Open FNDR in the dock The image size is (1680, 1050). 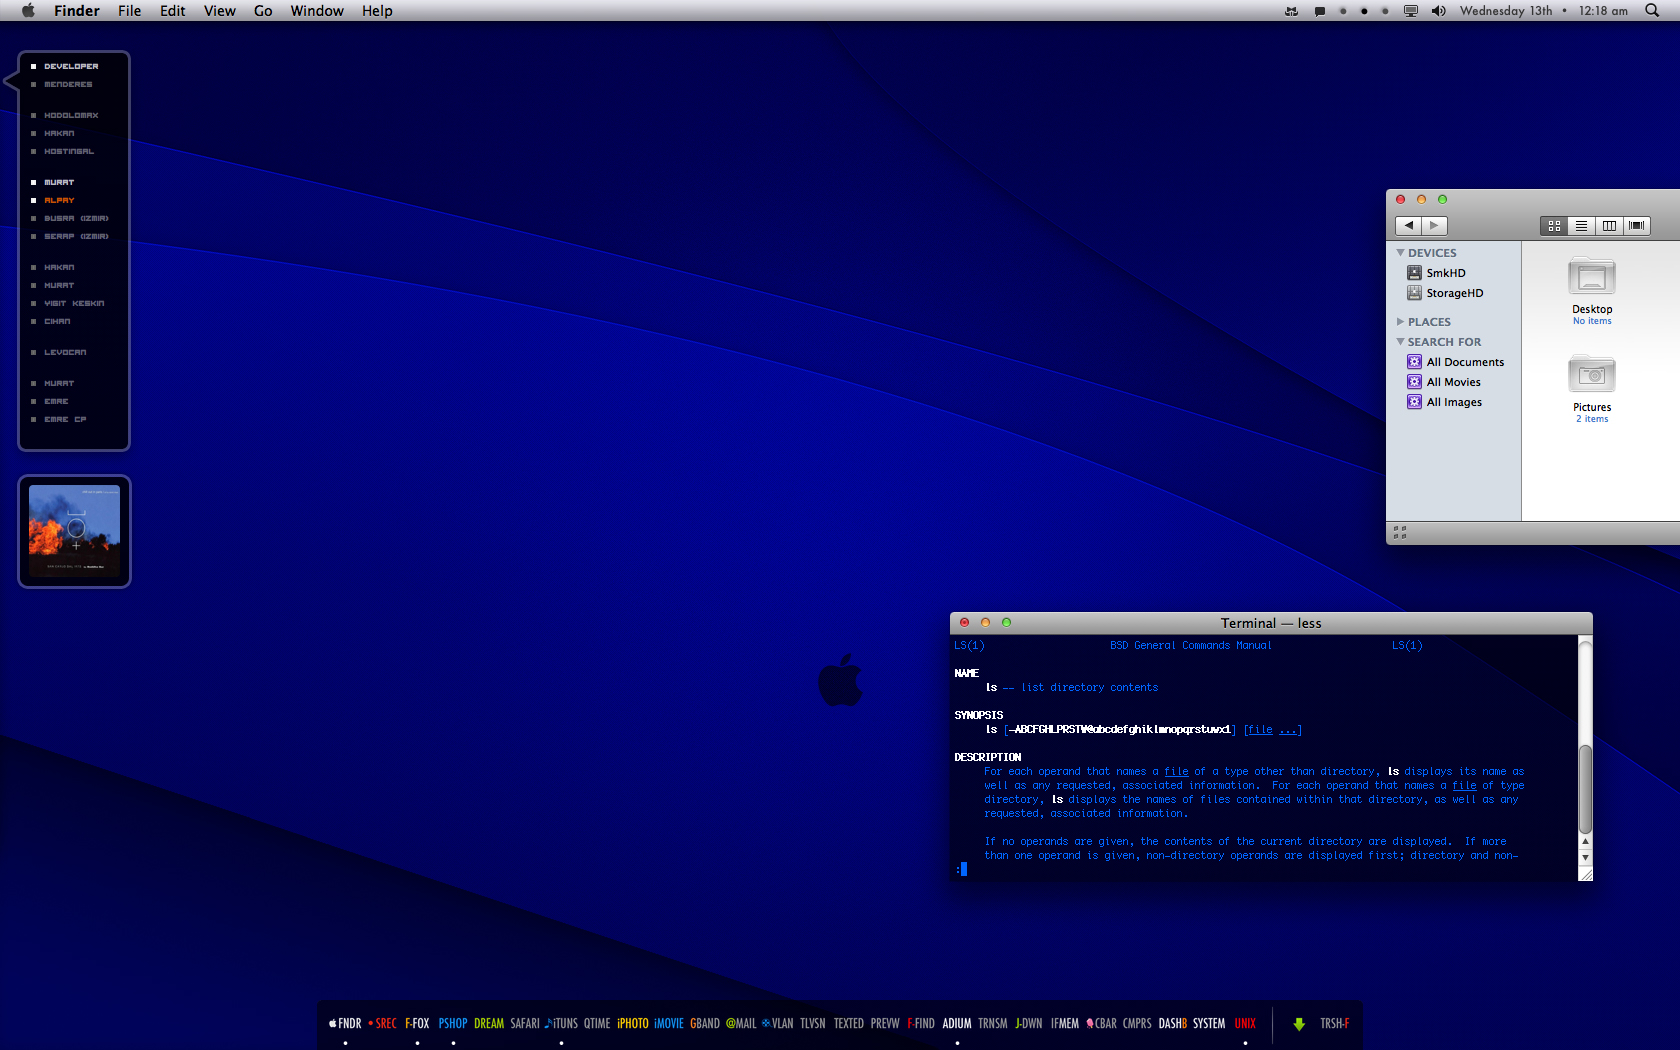pyautogui.click(x=345, y=1023)
